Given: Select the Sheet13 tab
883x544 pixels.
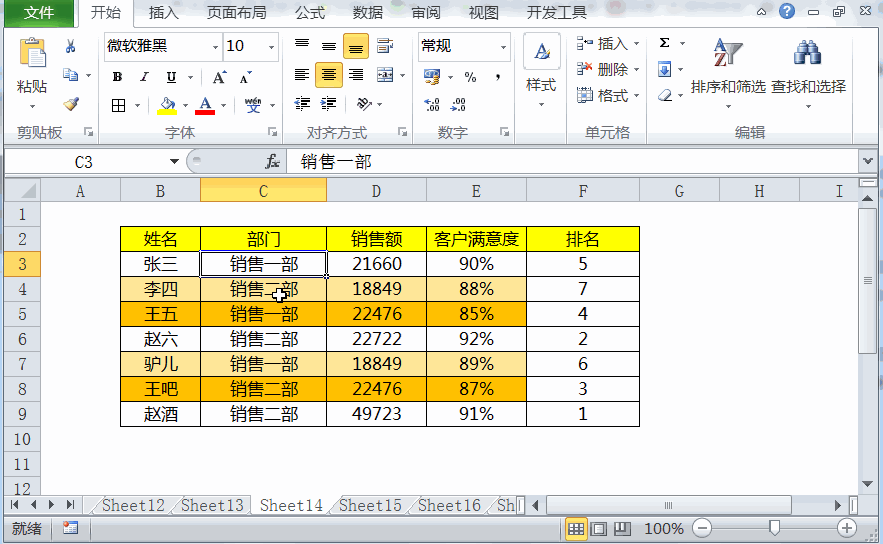Looking at the screenshot, I should [x=212, y=505].
